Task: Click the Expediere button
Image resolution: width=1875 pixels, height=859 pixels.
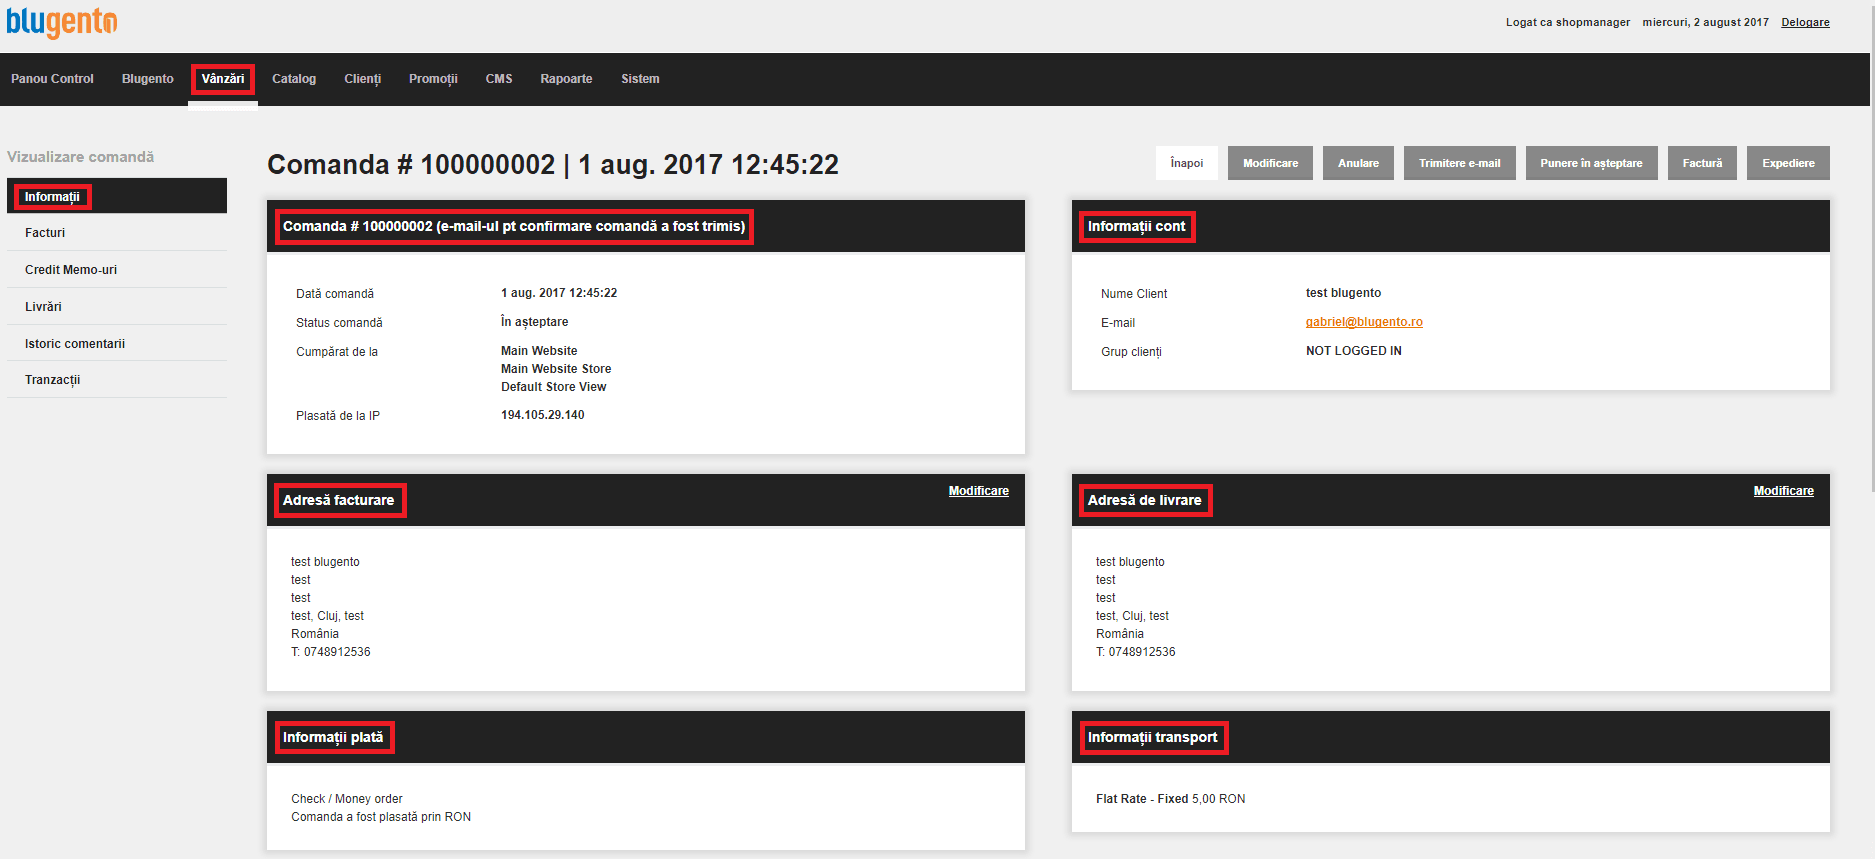Action: click(x=1788, y=163)
